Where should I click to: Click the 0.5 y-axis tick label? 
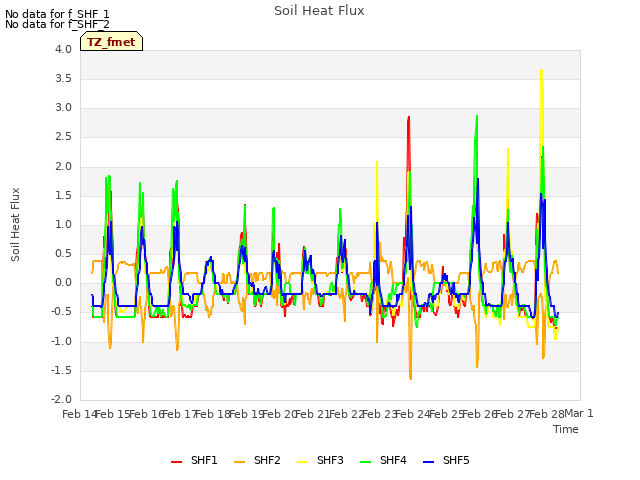[63, 253]
